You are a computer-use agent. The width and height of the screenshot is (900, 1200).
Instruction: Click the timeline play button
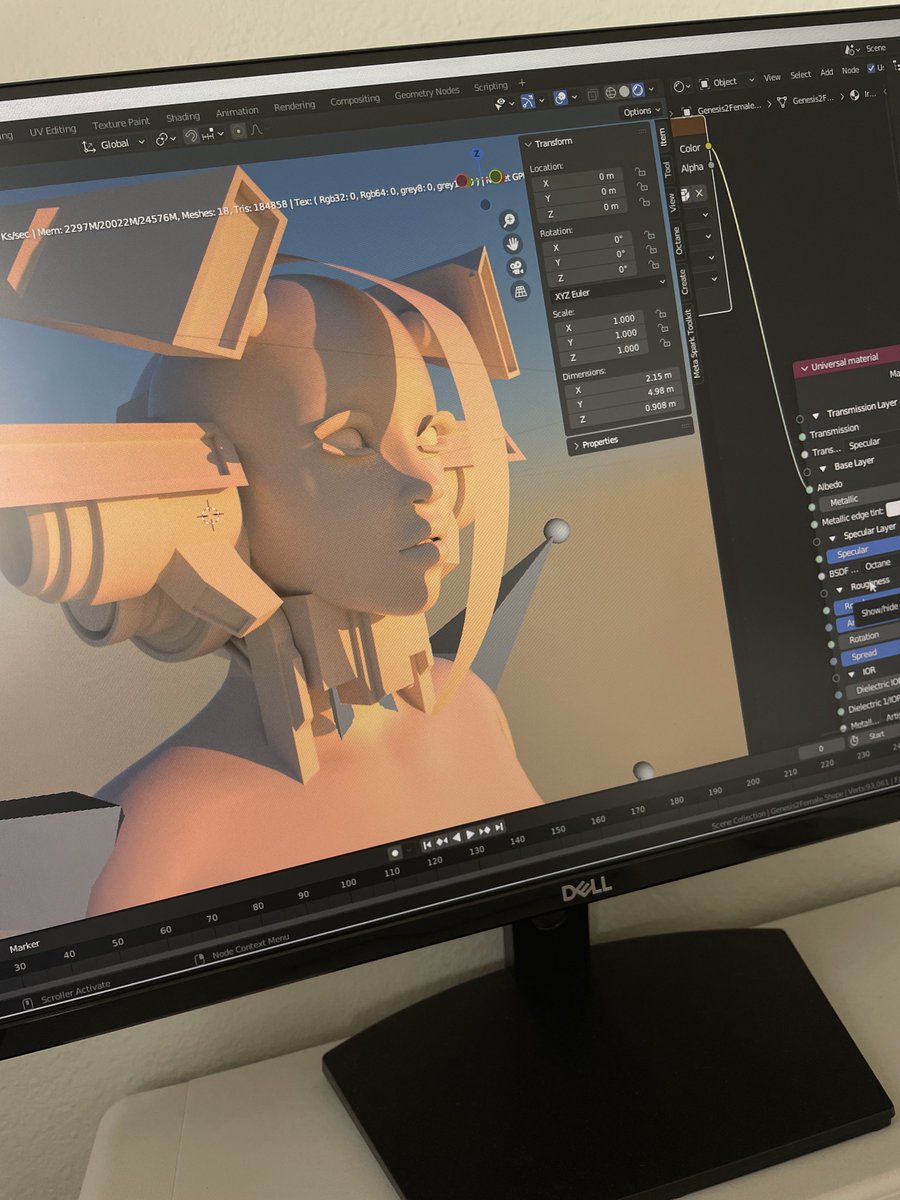(470, 834)
